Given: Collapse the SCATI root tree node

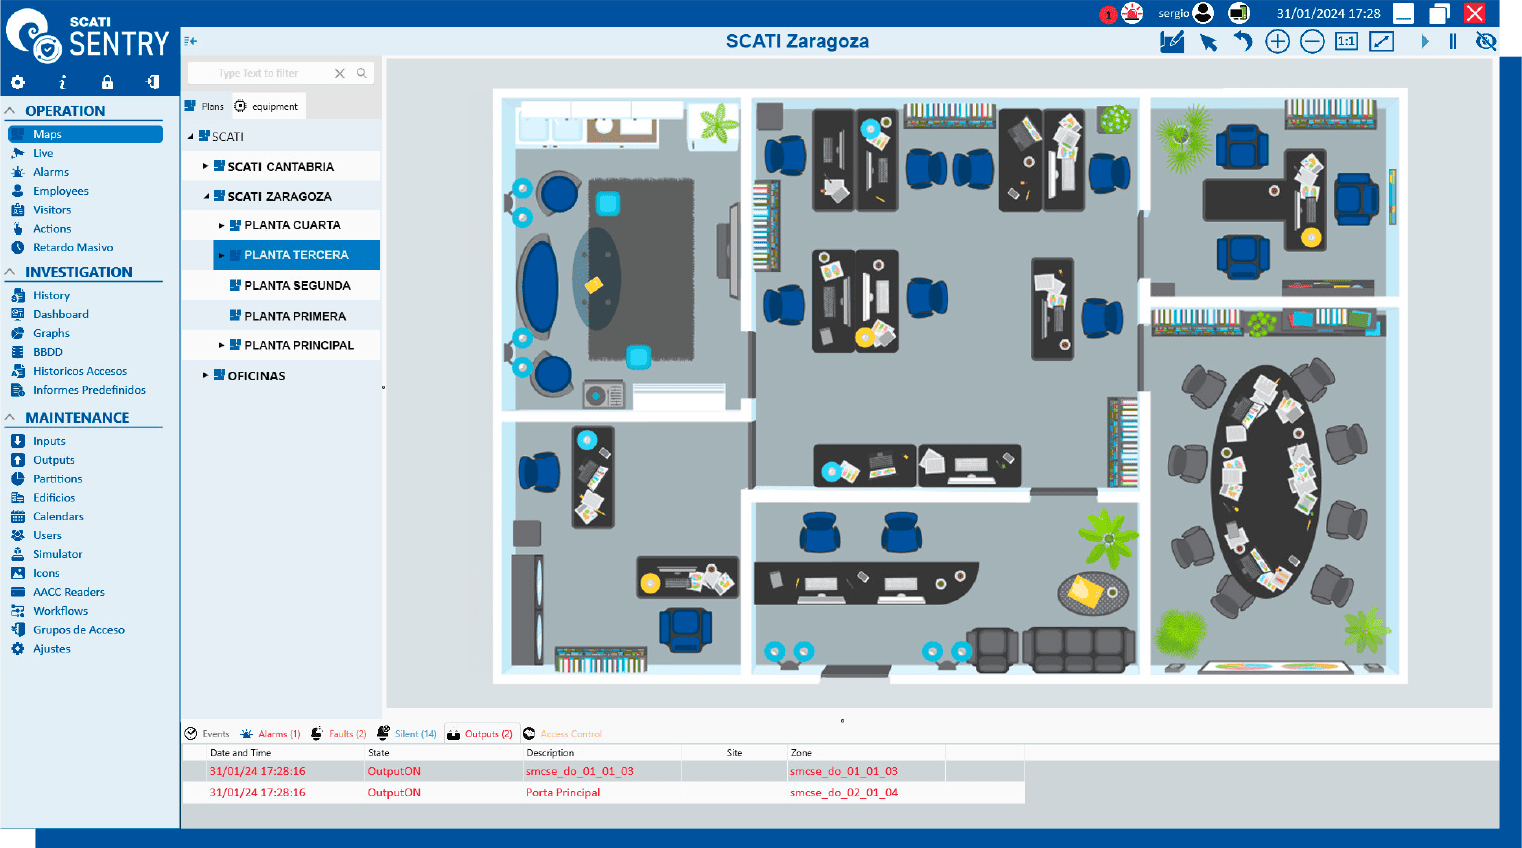Looking at the screenshot, I should 190,136.
